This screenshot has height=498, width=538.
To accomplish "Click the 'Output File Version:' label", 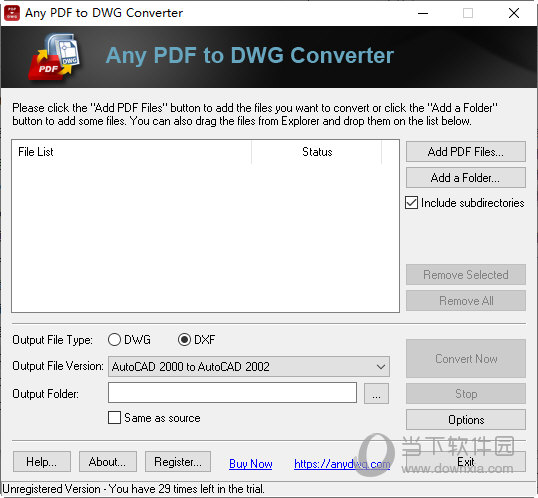I will [58, 366].
